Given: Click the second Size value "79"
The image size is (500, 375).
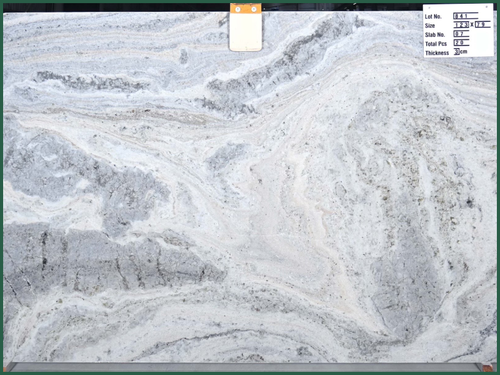Looking at the screenshot, I should click(483, 24).
